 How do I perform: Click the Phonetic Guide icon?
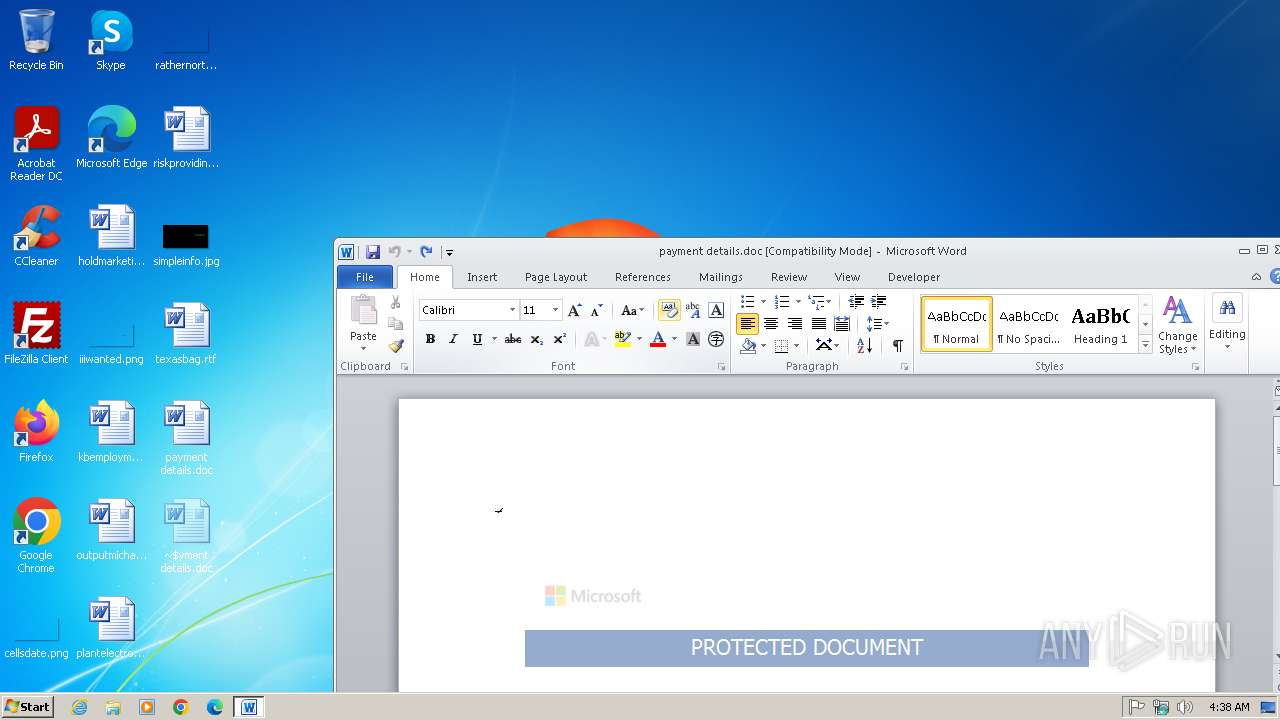click(693, 310)
